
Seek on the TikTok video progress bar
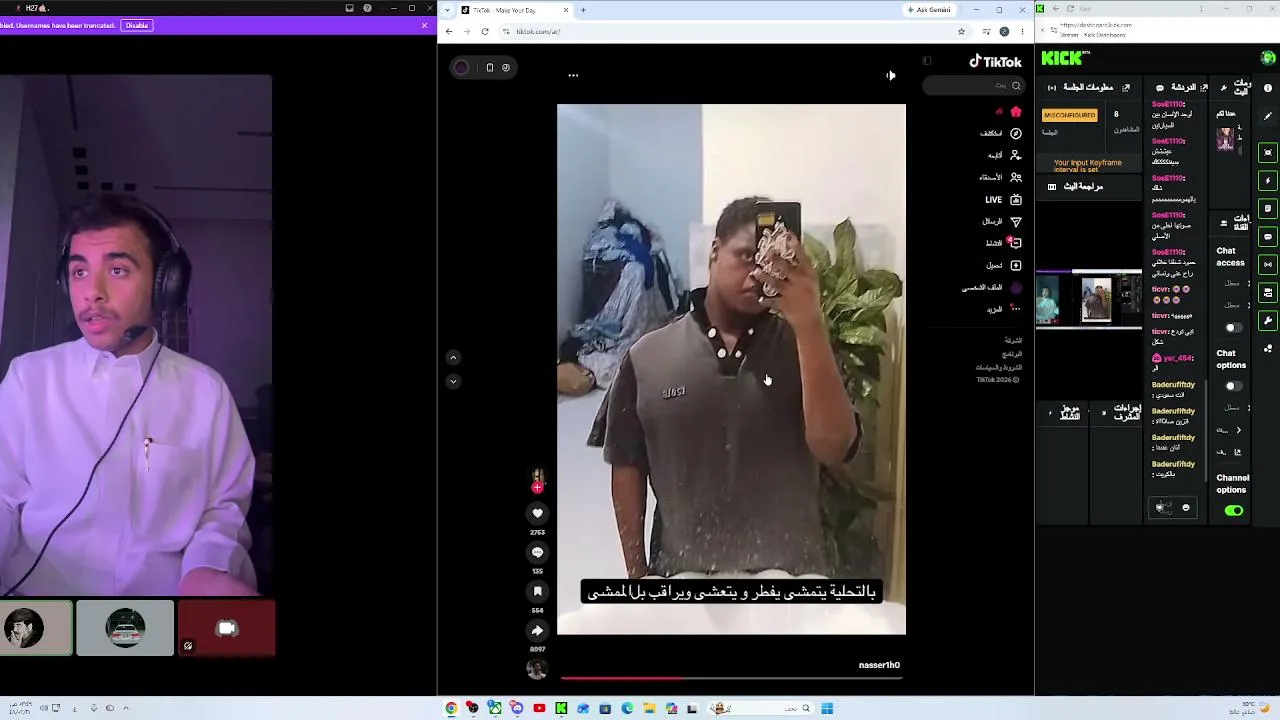pos(731,678)
